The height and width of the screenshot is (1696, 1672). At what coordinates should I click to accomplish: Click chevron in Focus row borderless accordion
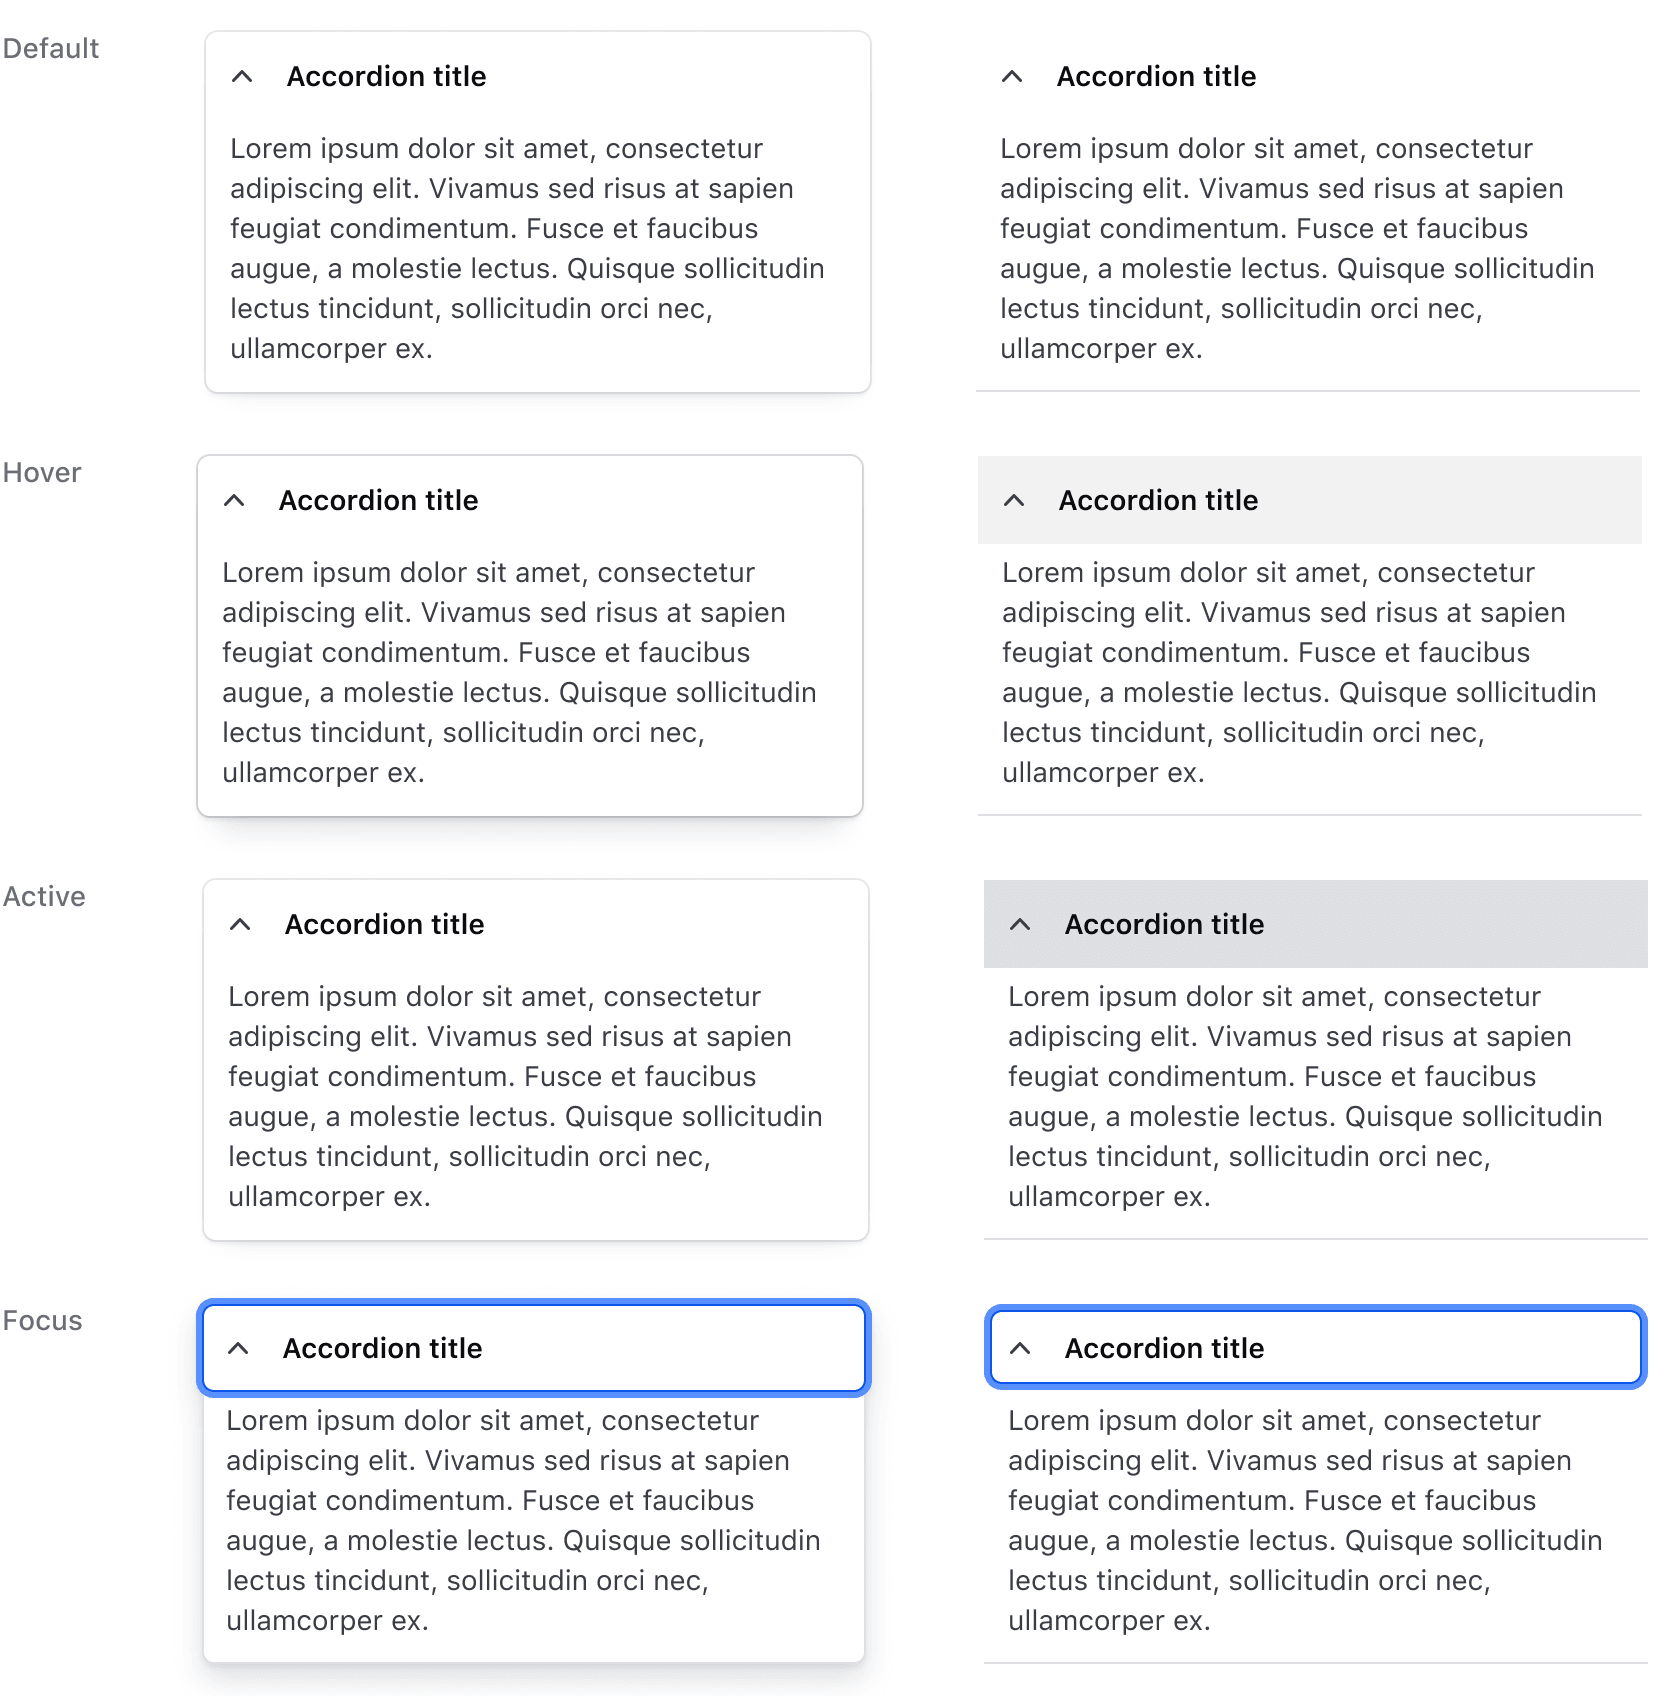click(x=1020, y=1349)
